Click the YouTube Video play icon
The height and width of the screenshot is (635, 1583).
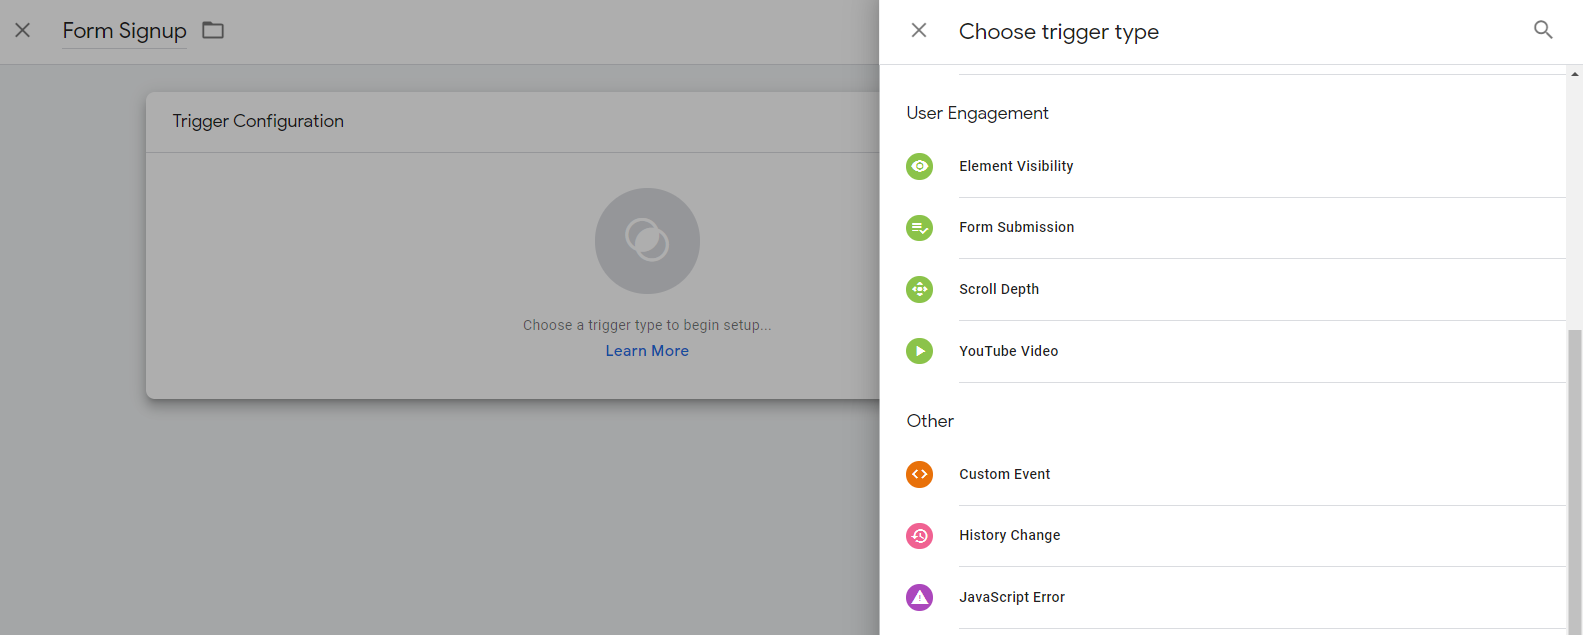pyautogui.click(x=919, y=351)
